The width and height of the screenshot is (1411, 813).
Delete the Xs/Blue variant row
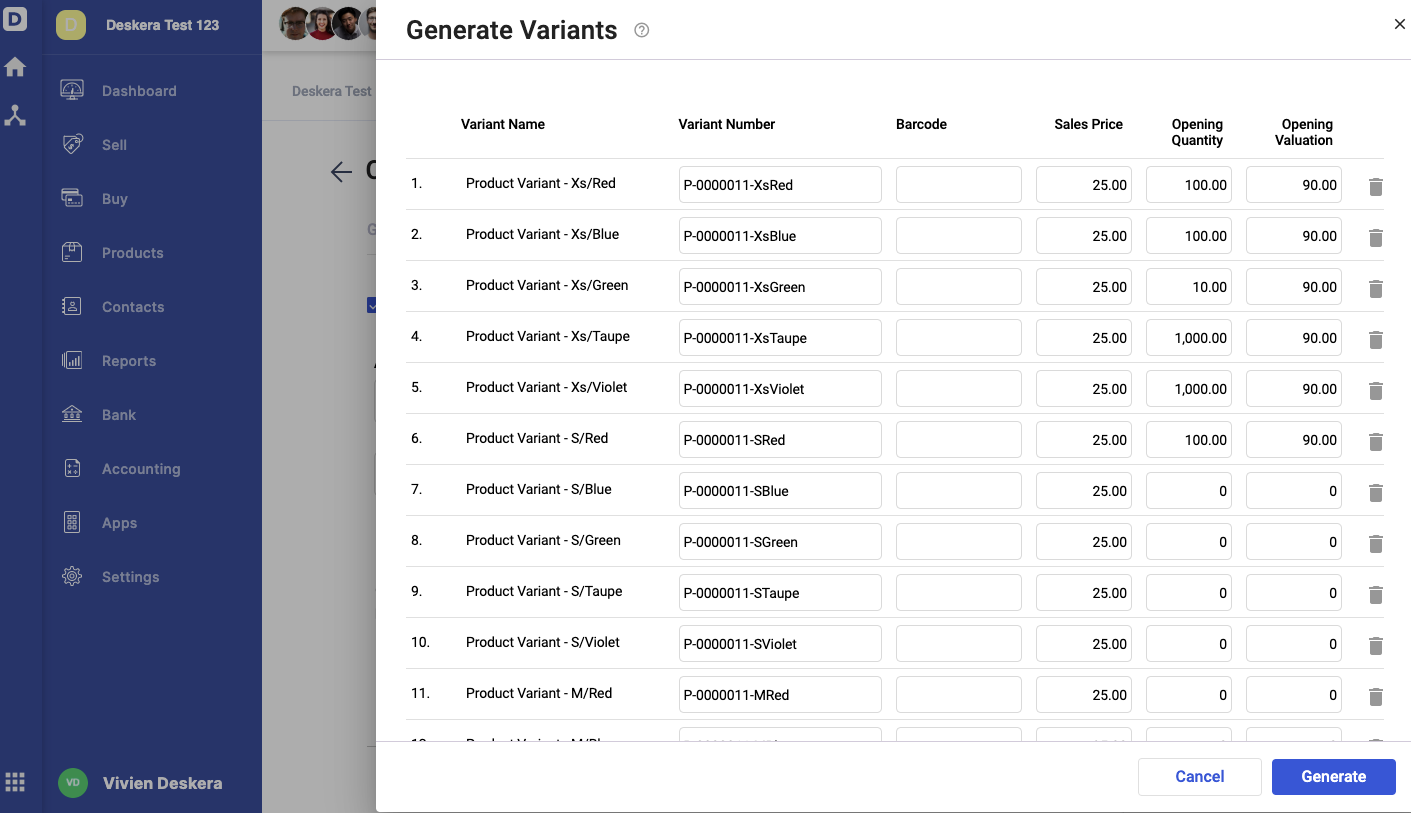point(1376,238)
